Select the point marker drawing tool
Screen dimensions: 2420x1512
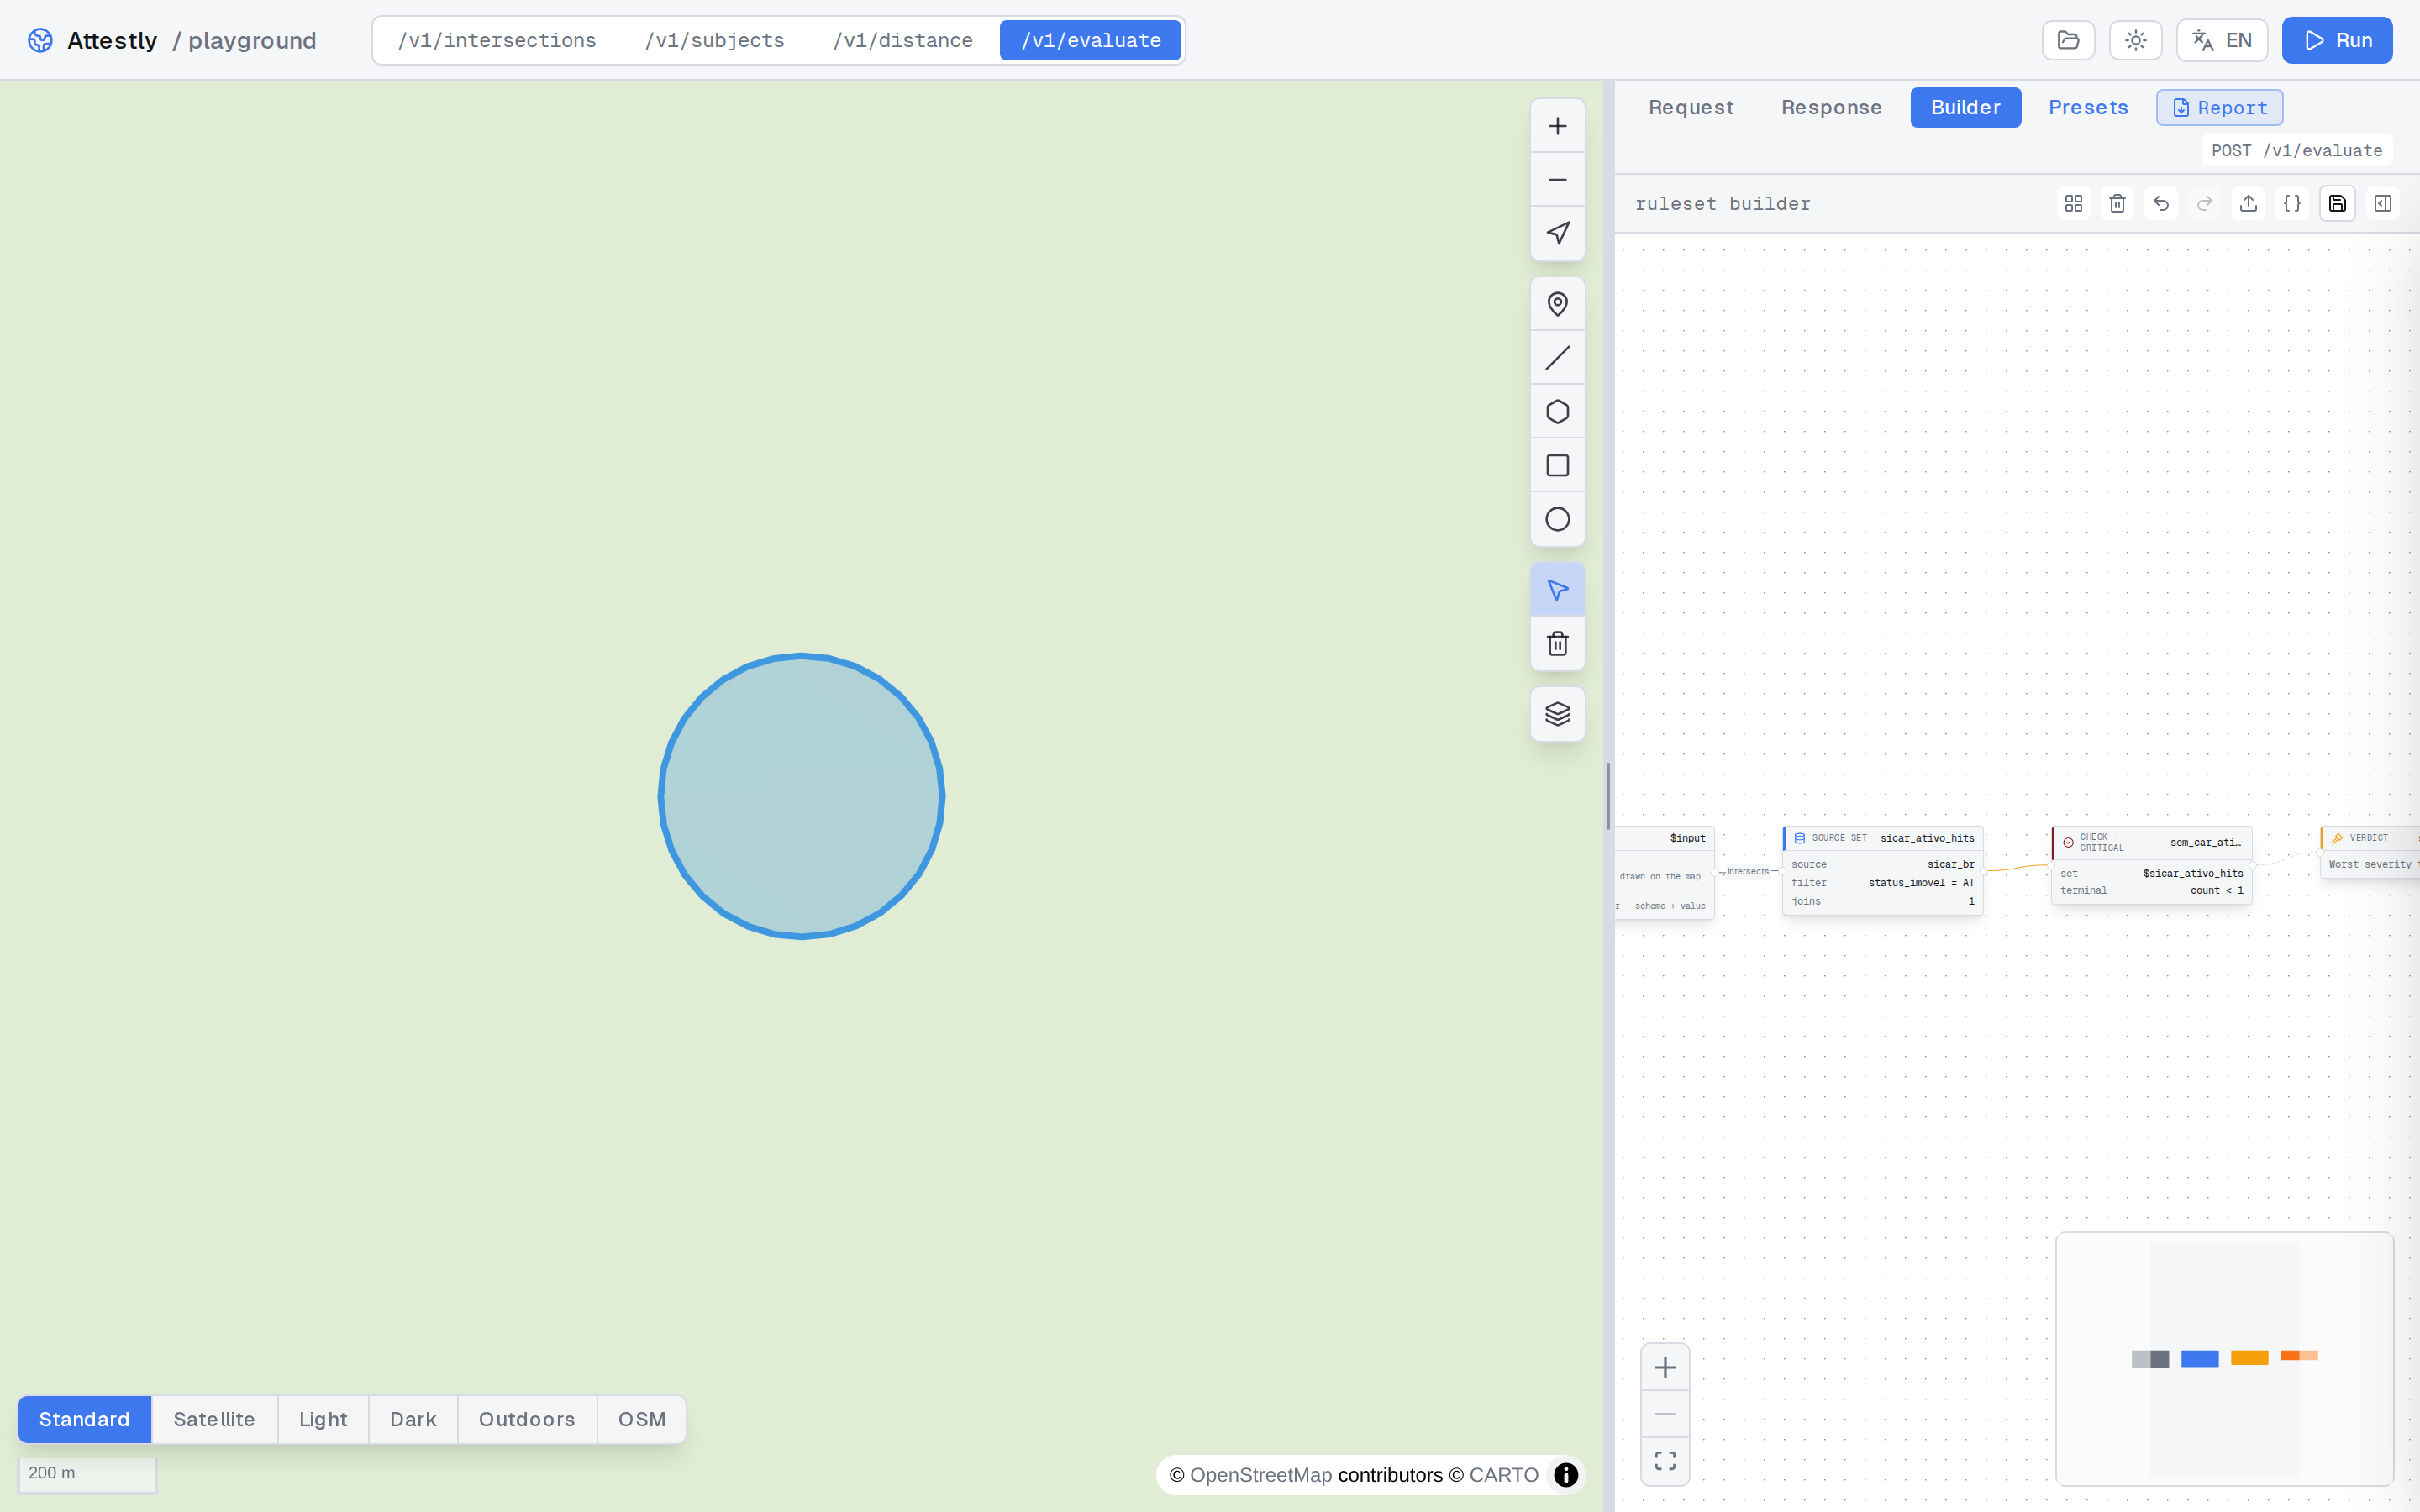[1557, 304]
